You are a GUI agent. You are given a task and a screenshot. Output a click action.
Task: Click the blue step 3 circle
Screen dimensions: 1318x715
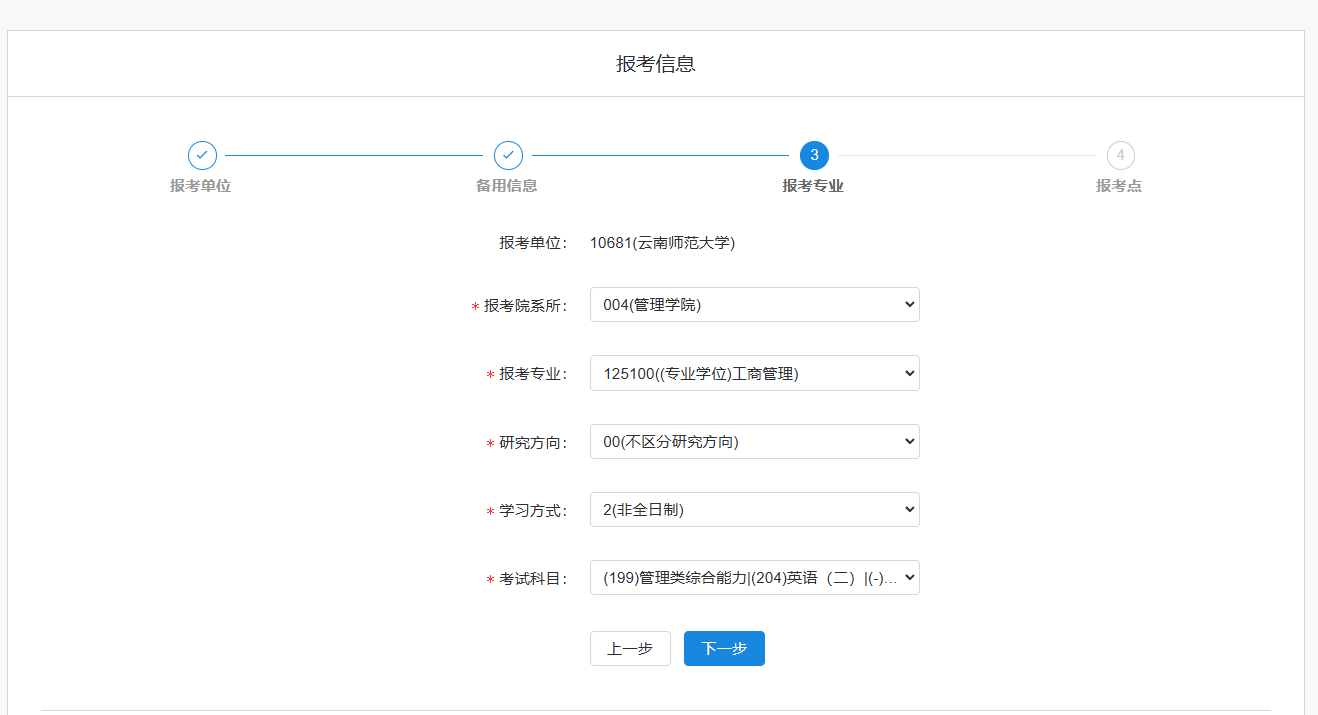click(814, 155)
